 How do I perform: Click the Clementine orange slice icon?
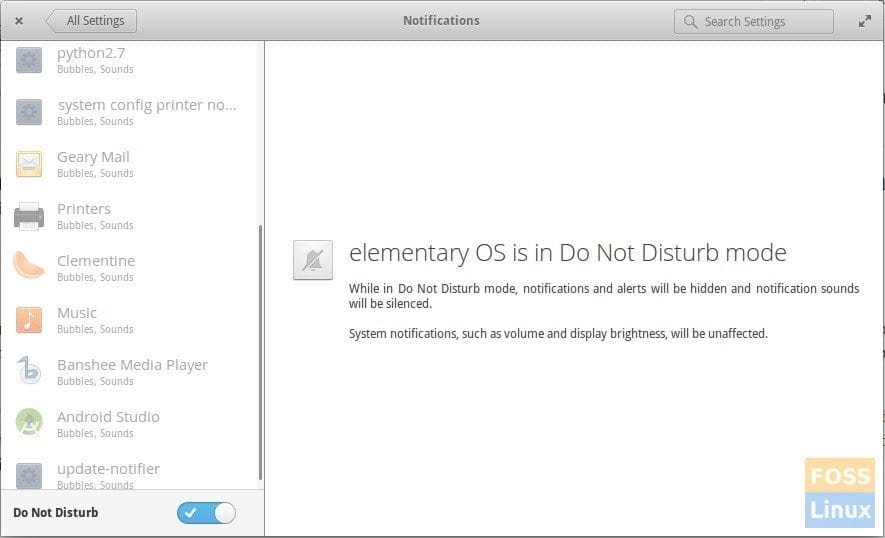tap(28, 265)
